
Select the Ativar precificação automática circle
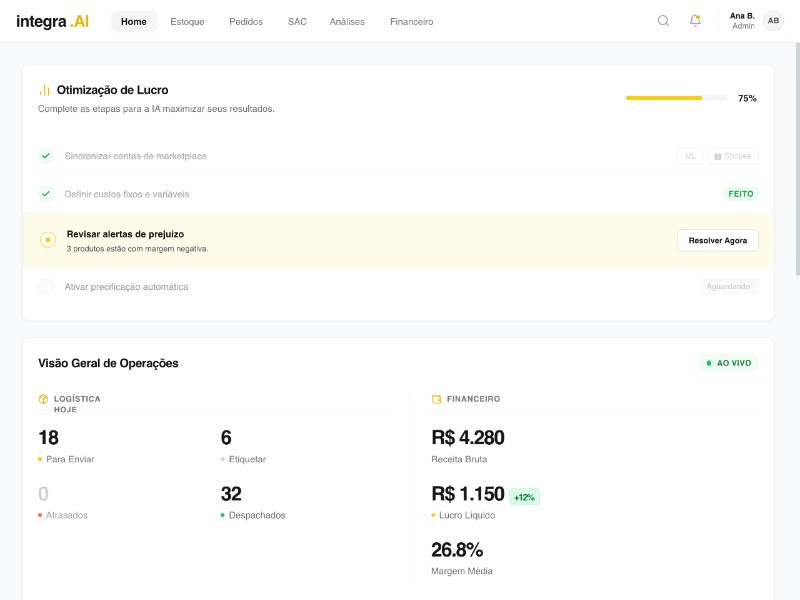pyautogui.click(x=46, y=287)
